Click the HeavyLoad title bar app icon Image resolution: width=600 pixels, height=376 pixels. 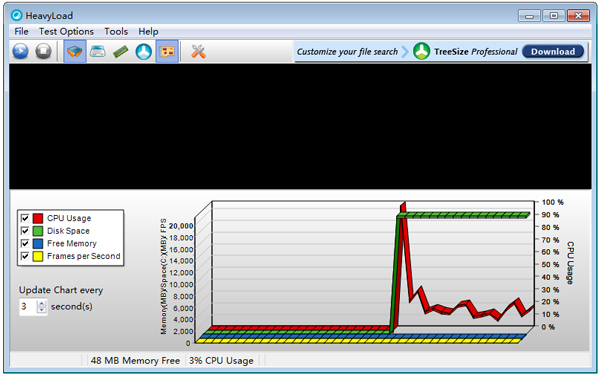(x=16, y=15)
